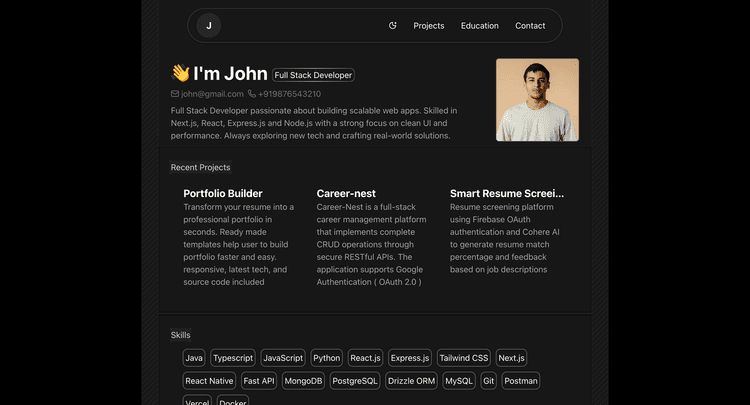Click the +919876543210 phone number
The width and height of the screenshot is (750, 405).
click(x=289, y=94)
